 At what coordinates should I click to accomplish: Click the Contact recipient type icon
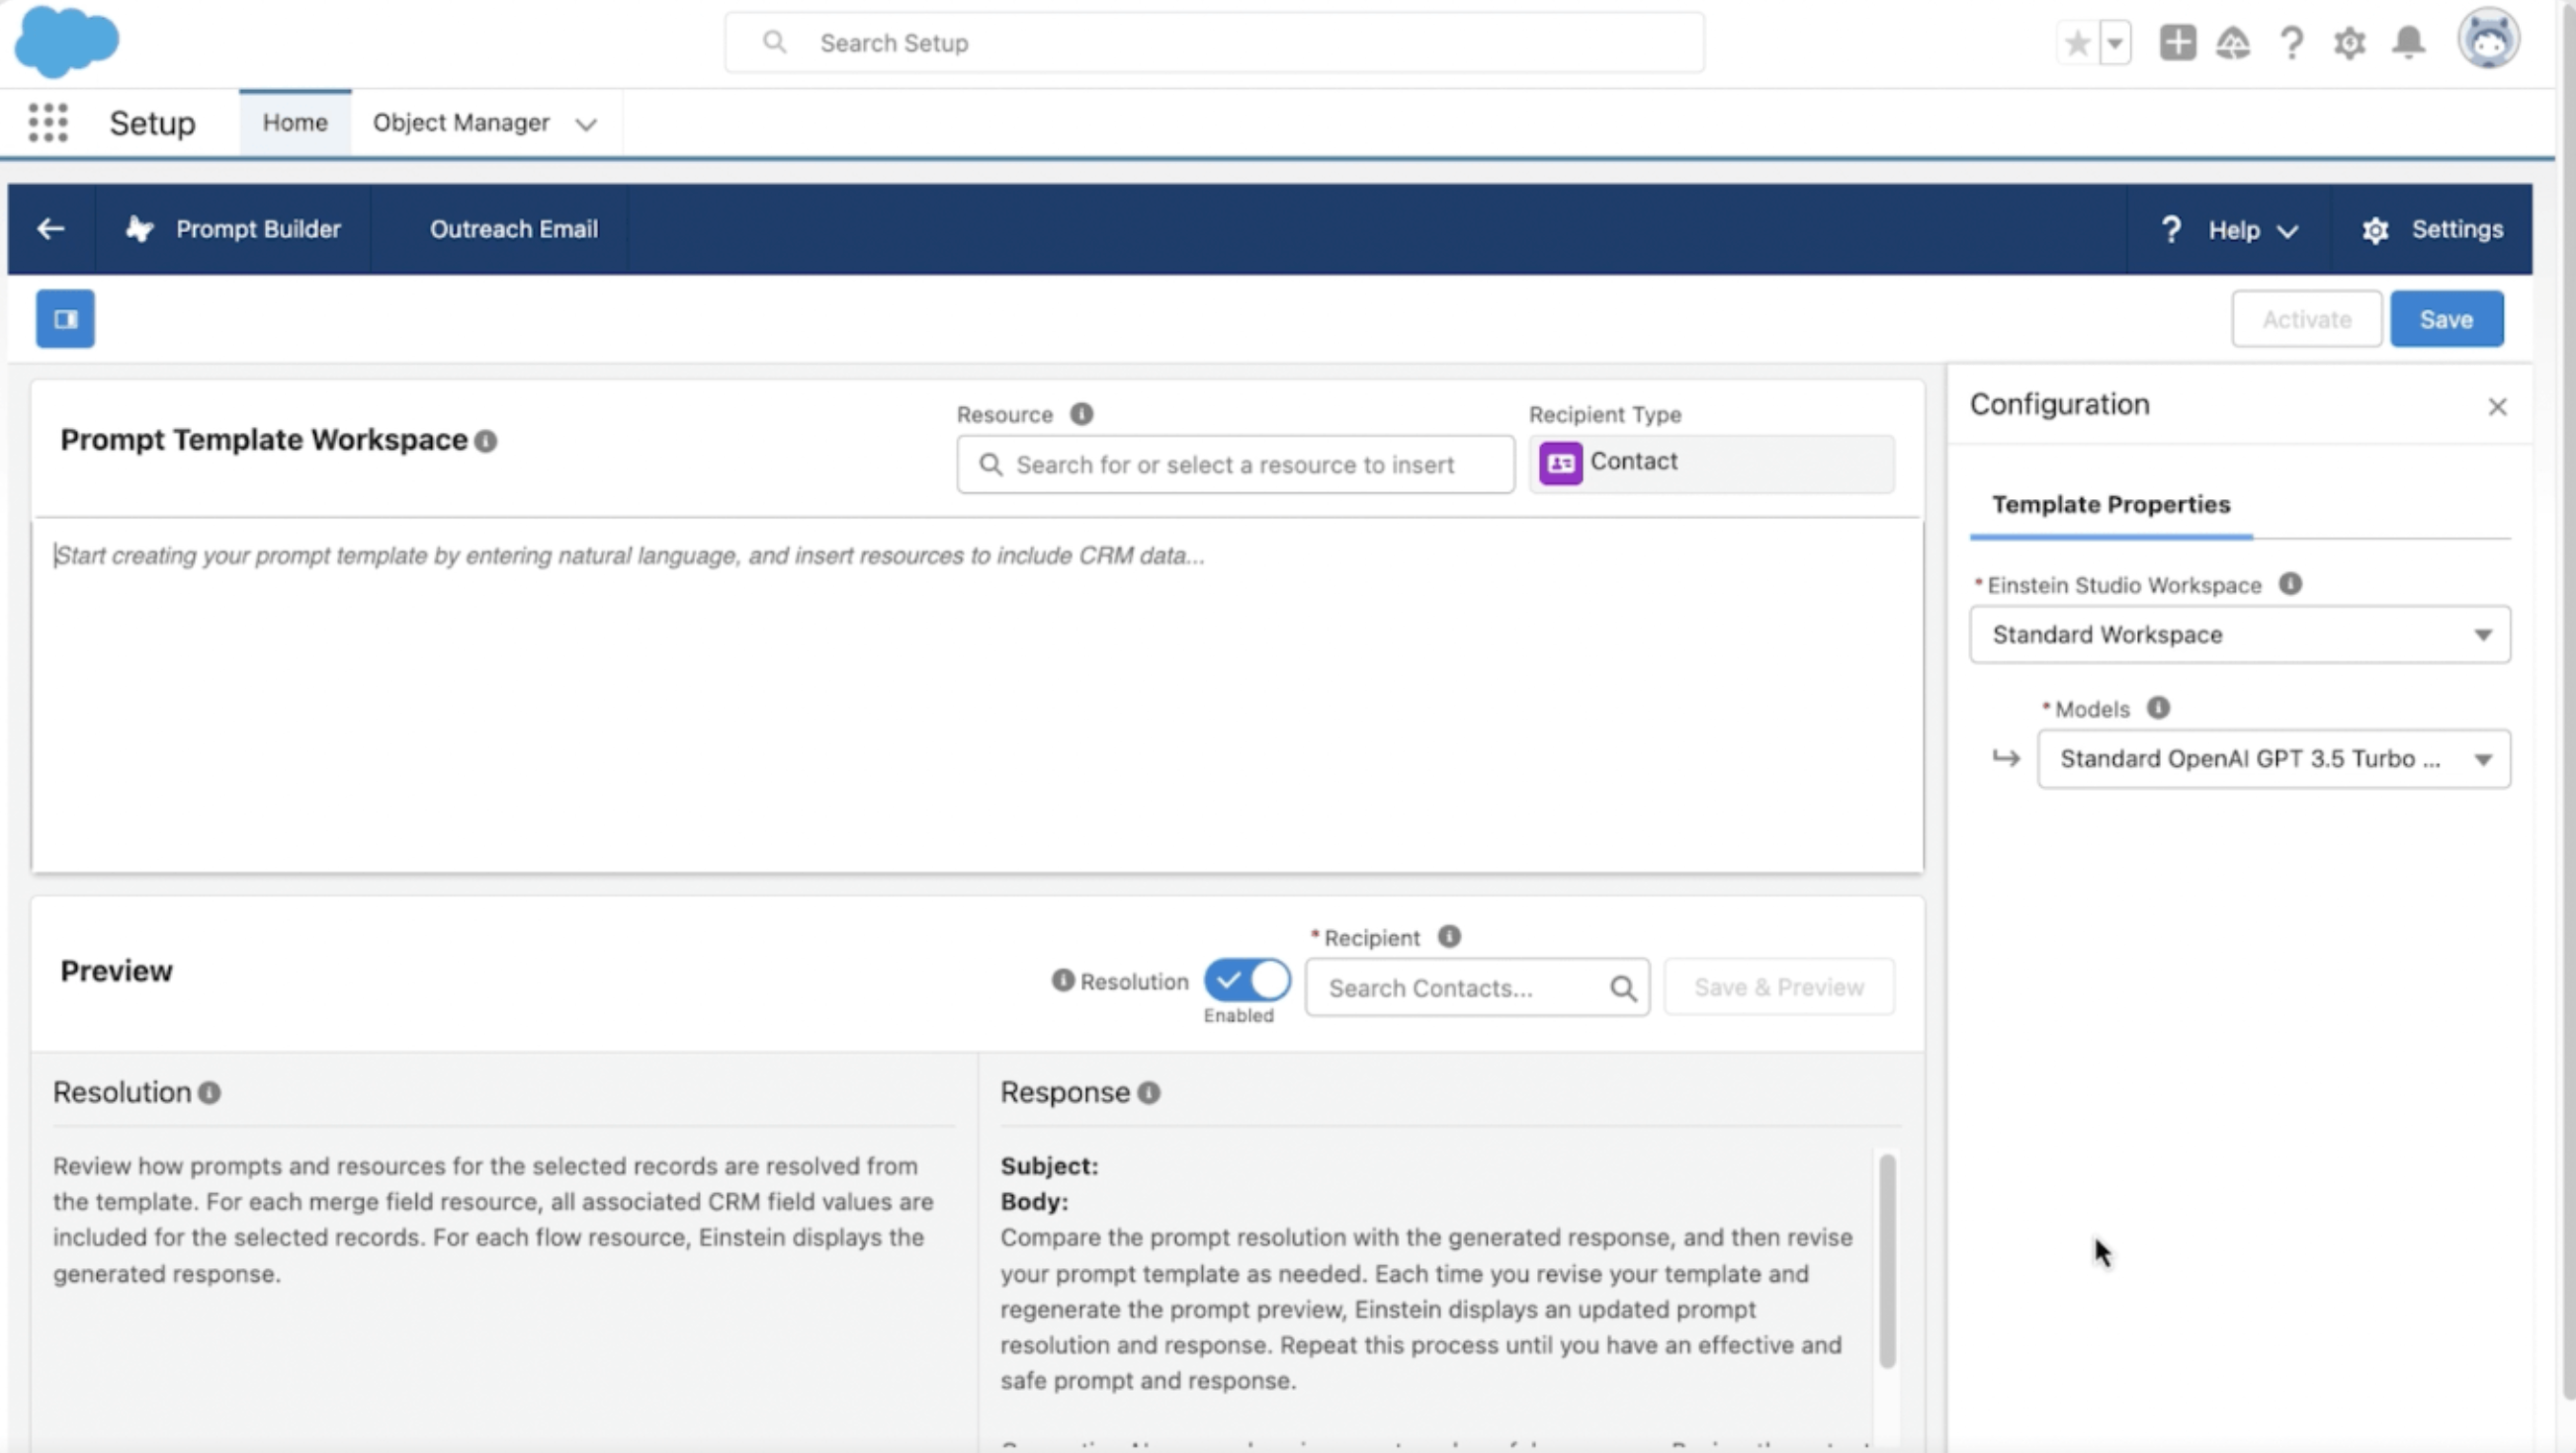[x=1560, y=463]
